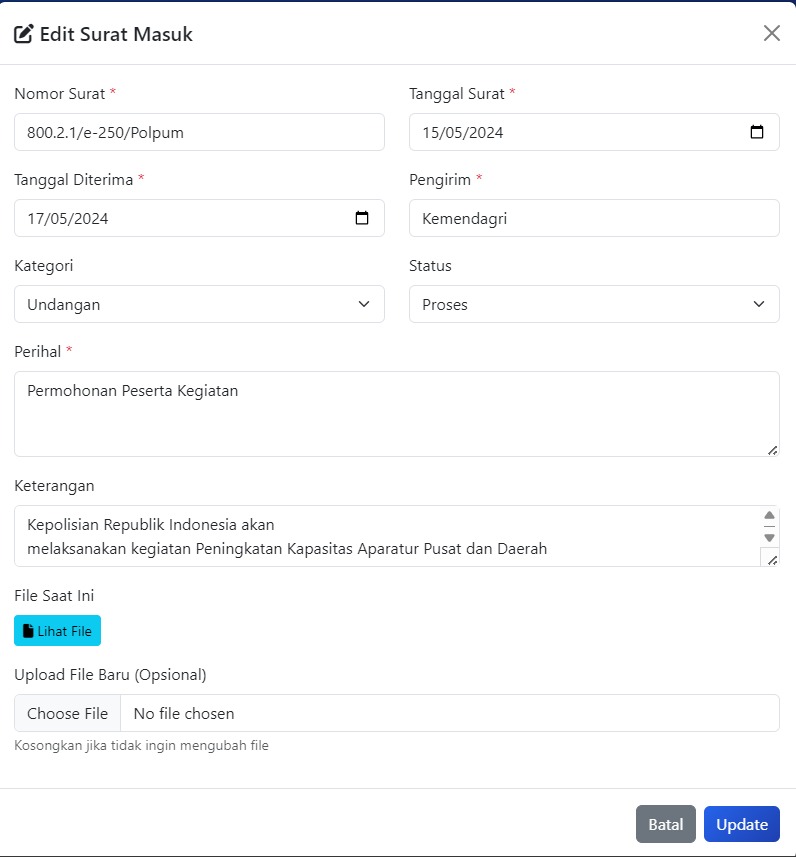Expand the Kategori dropdown showing Undangan
This screenshot has width=796, height=857.
click(199, 304)
